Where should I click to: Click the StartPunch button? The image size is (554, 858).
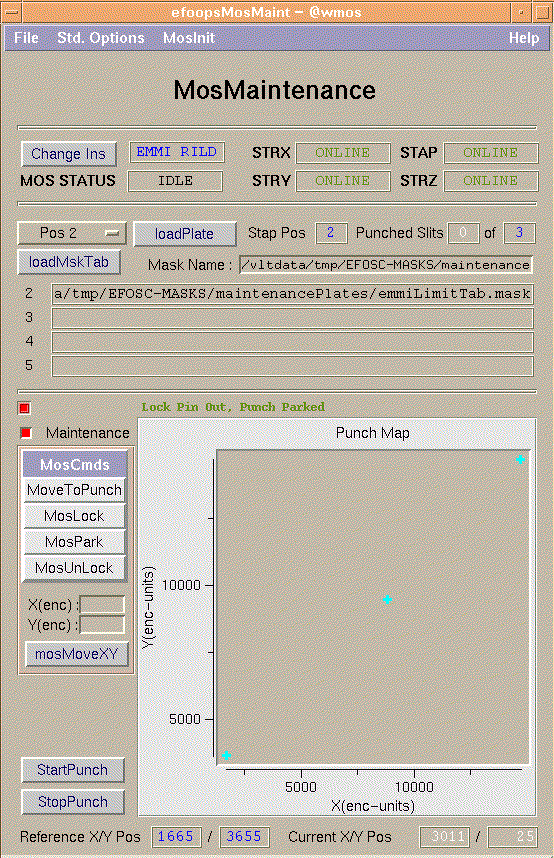click(73, 770)
